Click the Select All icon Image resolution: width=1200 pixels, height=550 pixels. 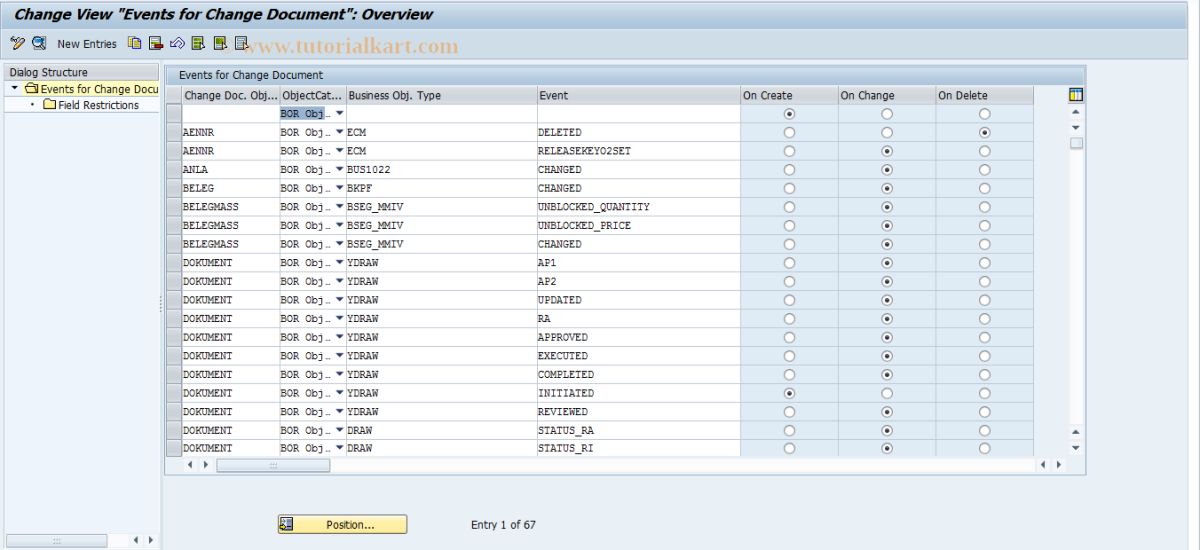[x=198, y=43]
